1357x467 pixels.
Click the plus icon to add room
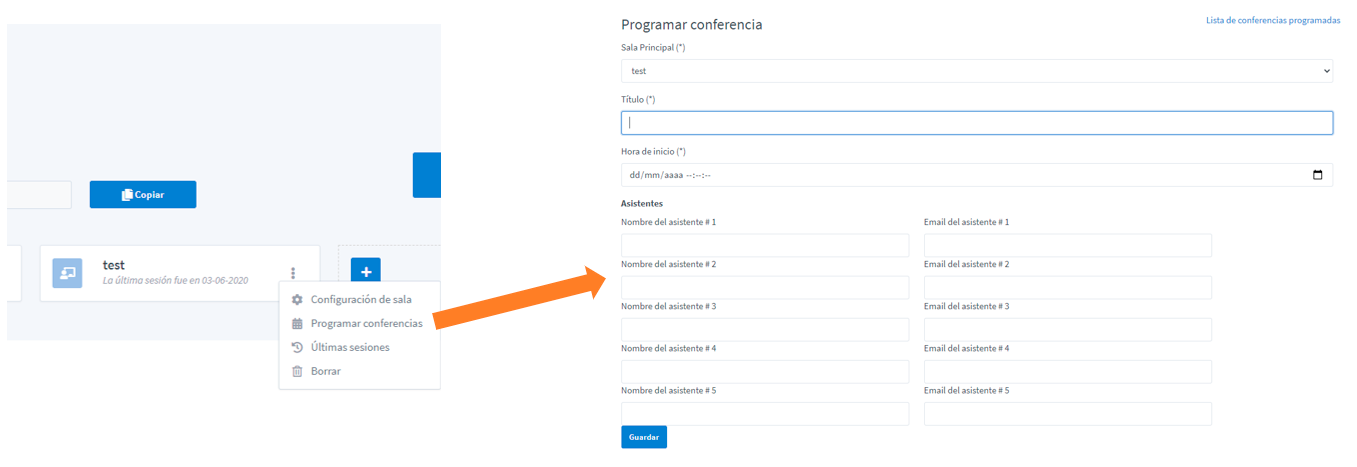[x=366, y=272]
